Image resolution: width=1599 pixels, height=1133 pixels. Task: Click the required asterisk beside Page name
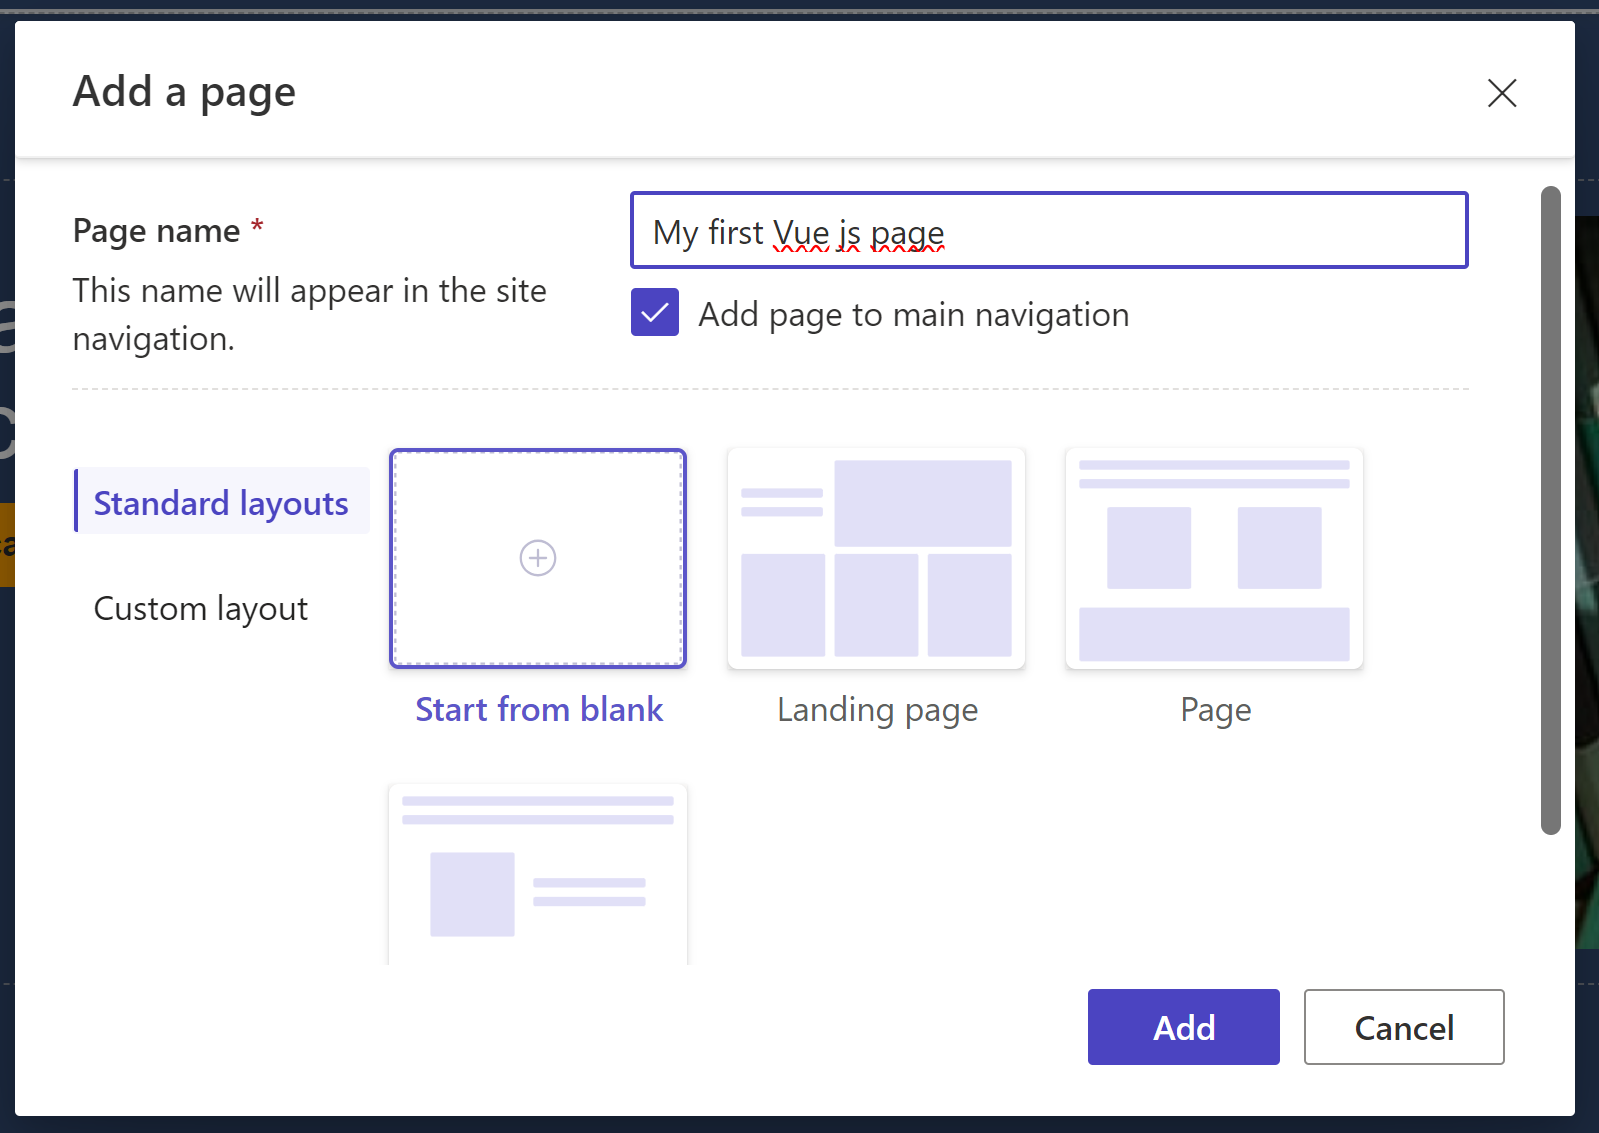(256, 228)
